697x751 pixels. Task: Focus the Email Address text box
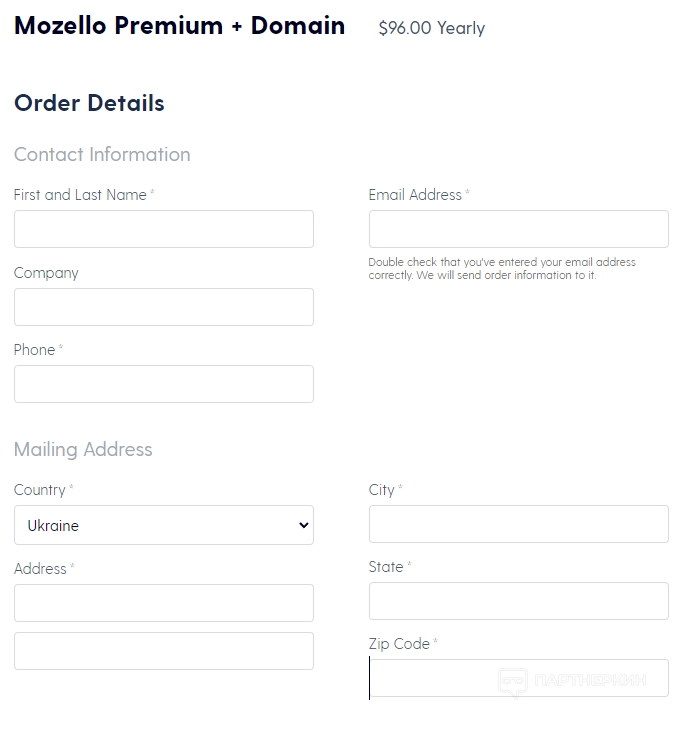(518, 229)
